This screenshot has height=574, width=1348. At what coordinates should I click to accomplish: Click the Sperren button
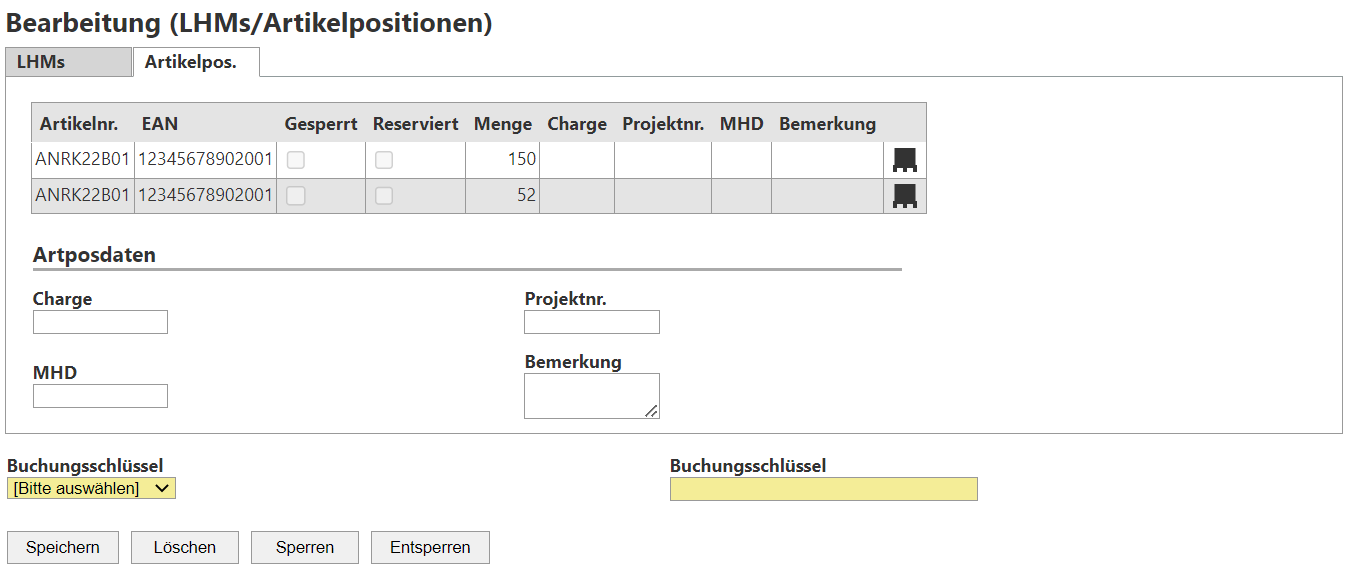tap(304, 547)
